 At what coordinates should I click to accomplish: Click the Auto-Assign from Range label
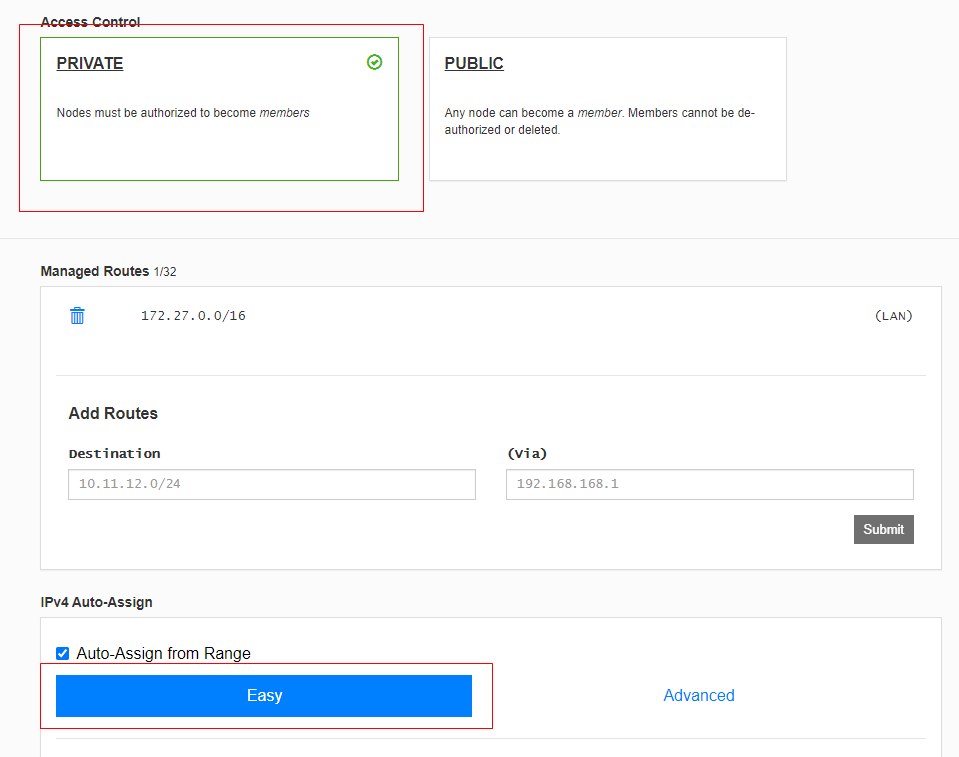pyautogui.click(x=163, y=654)
